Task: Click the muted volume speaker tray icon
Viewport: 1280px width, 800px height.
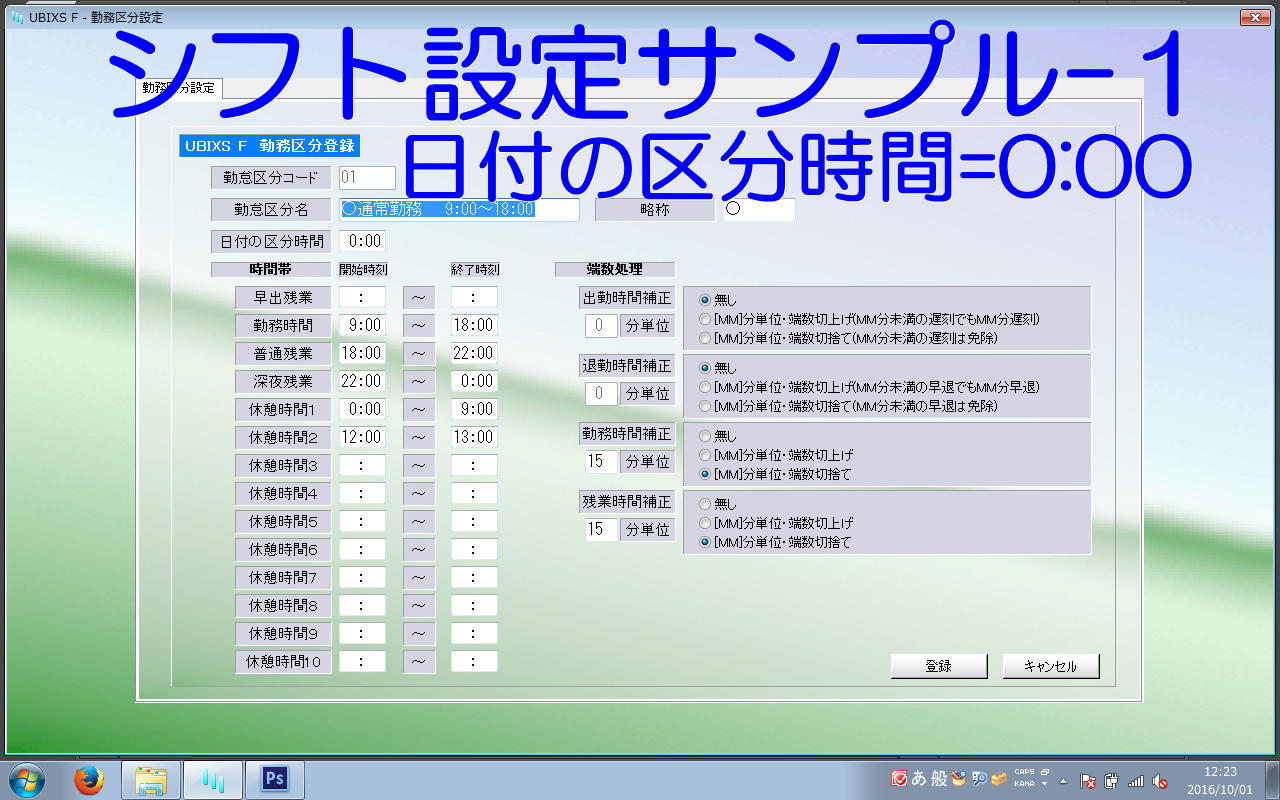Action: pyautogui.click(x=1160, y=781)
